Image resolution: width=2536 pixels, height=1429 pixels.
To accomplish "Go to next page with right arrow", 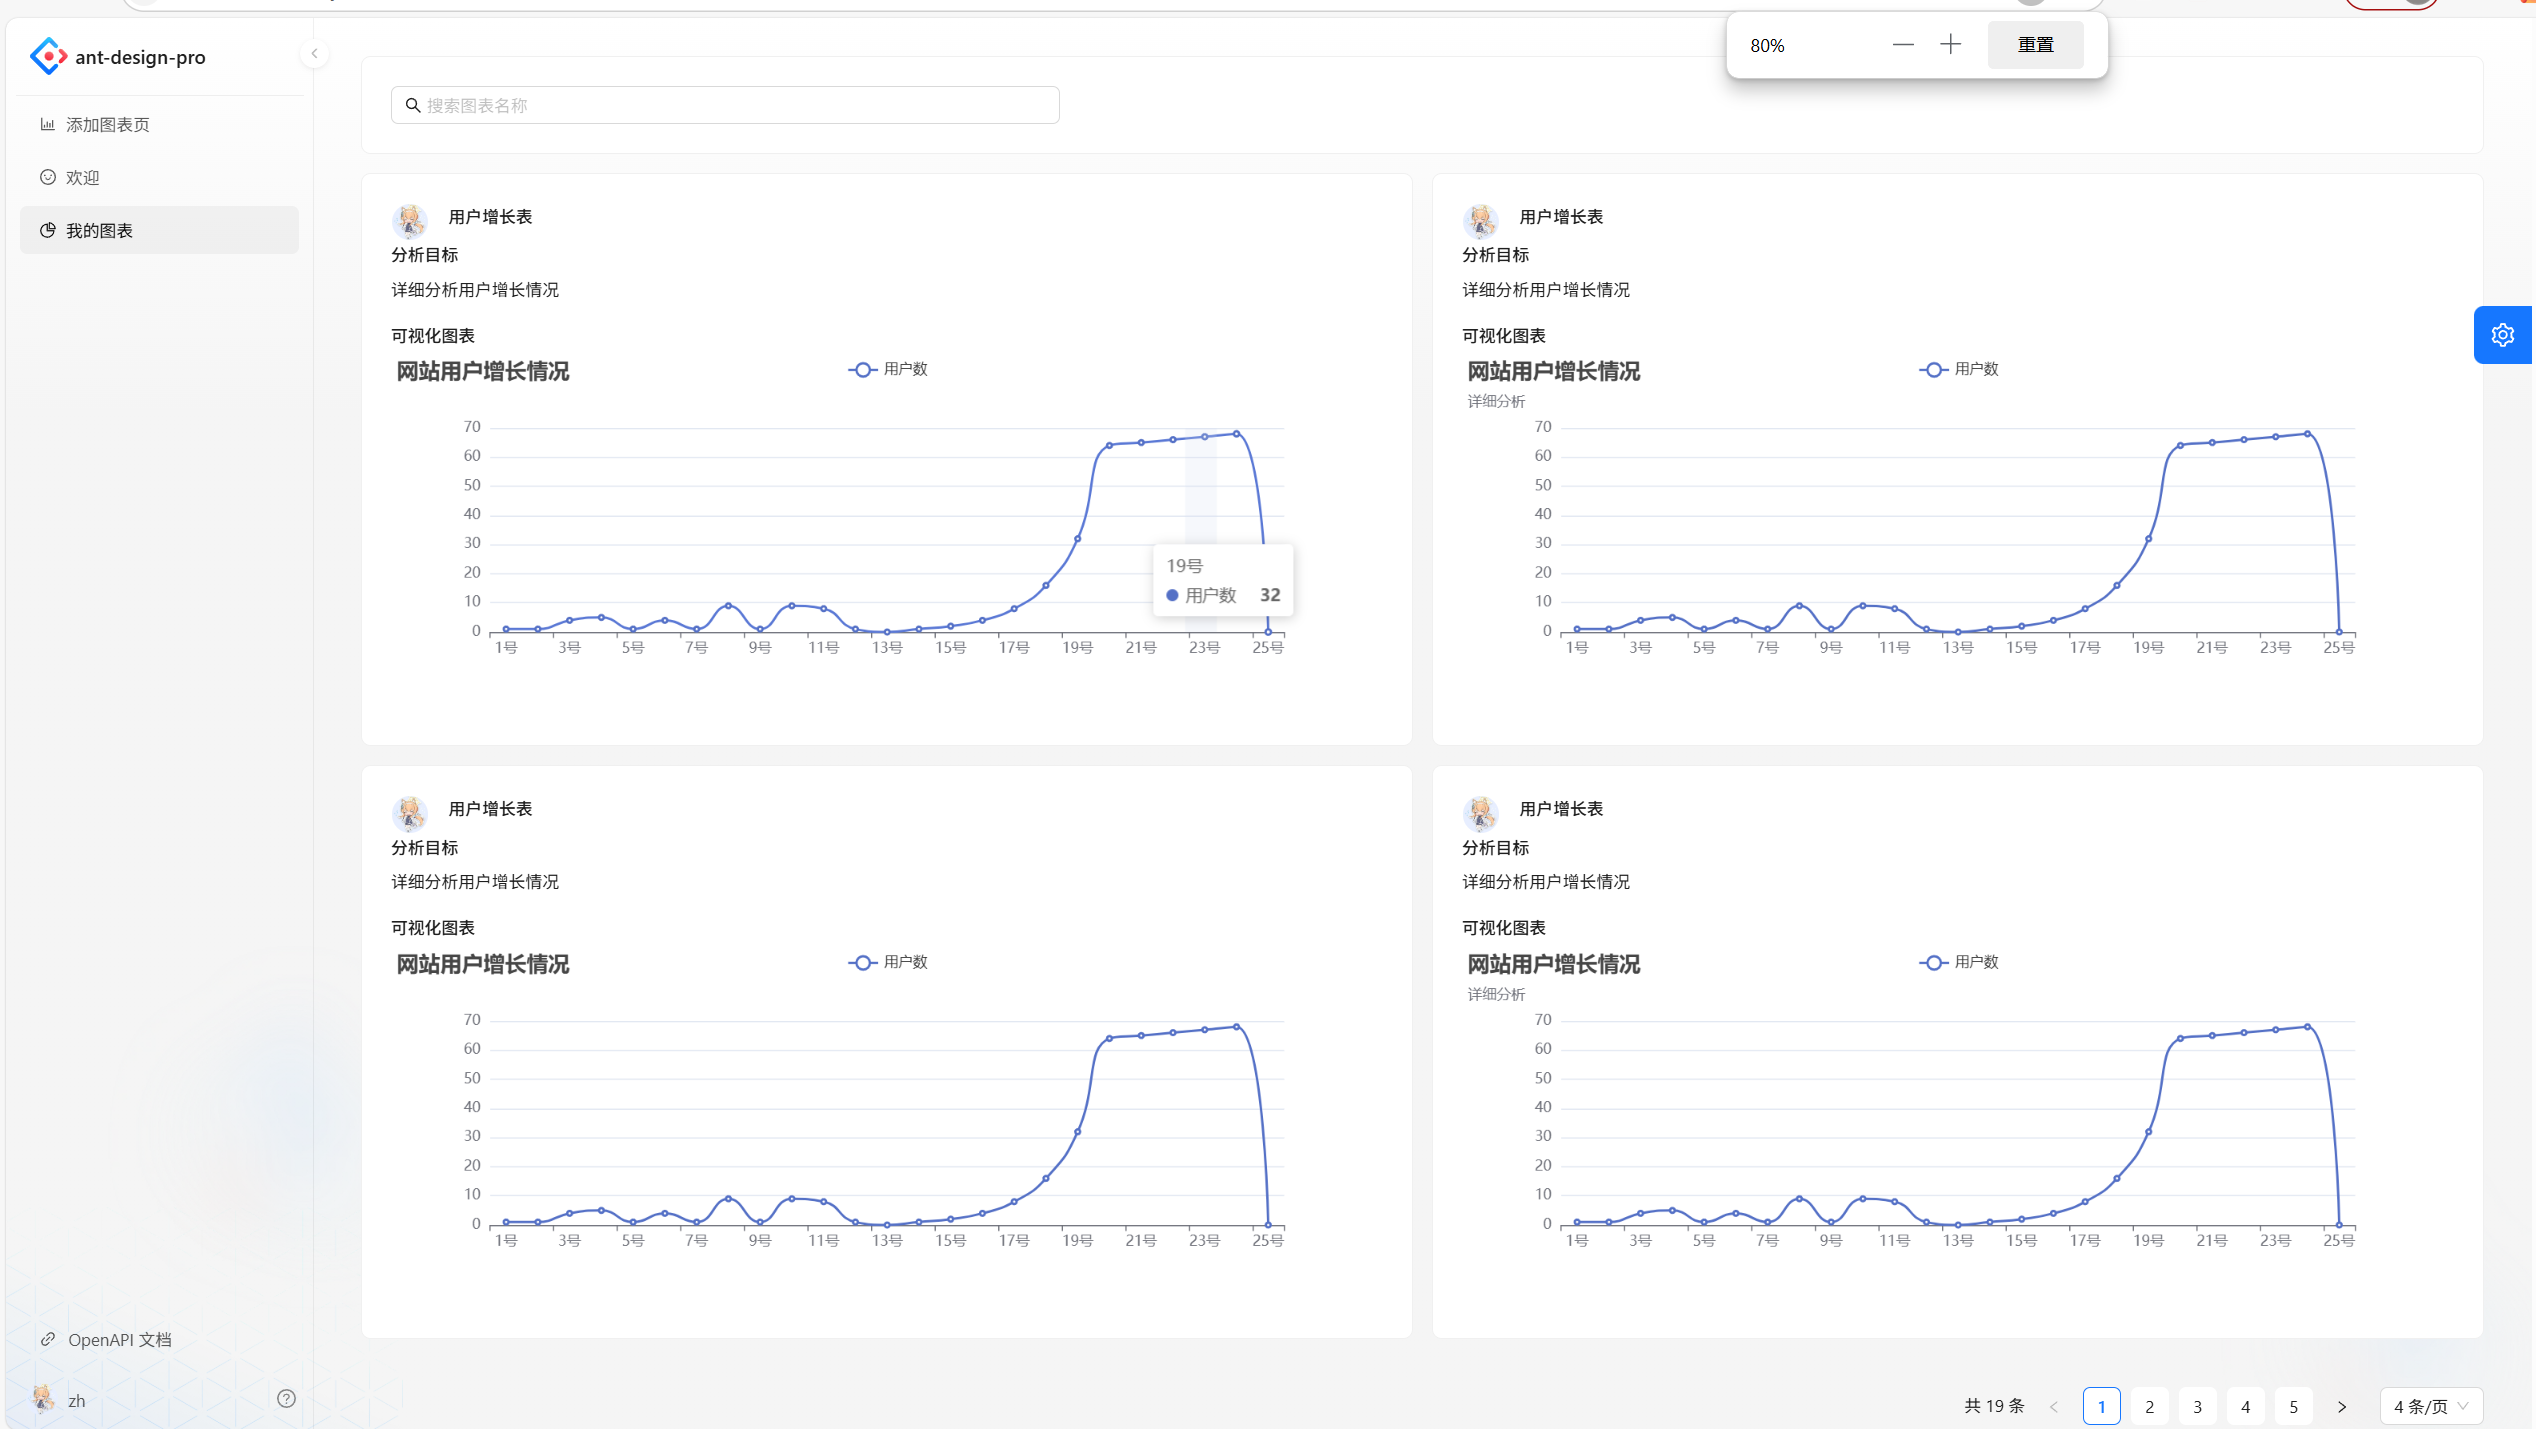I will click(2341, 1407).
